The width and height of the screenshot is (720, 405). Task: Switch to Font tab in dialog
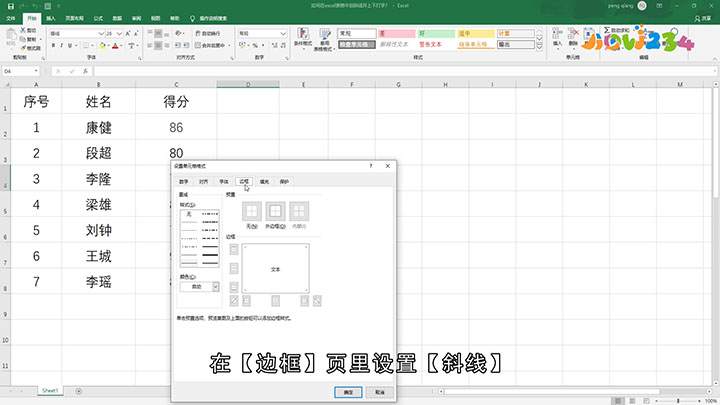(x=224, y=182)
